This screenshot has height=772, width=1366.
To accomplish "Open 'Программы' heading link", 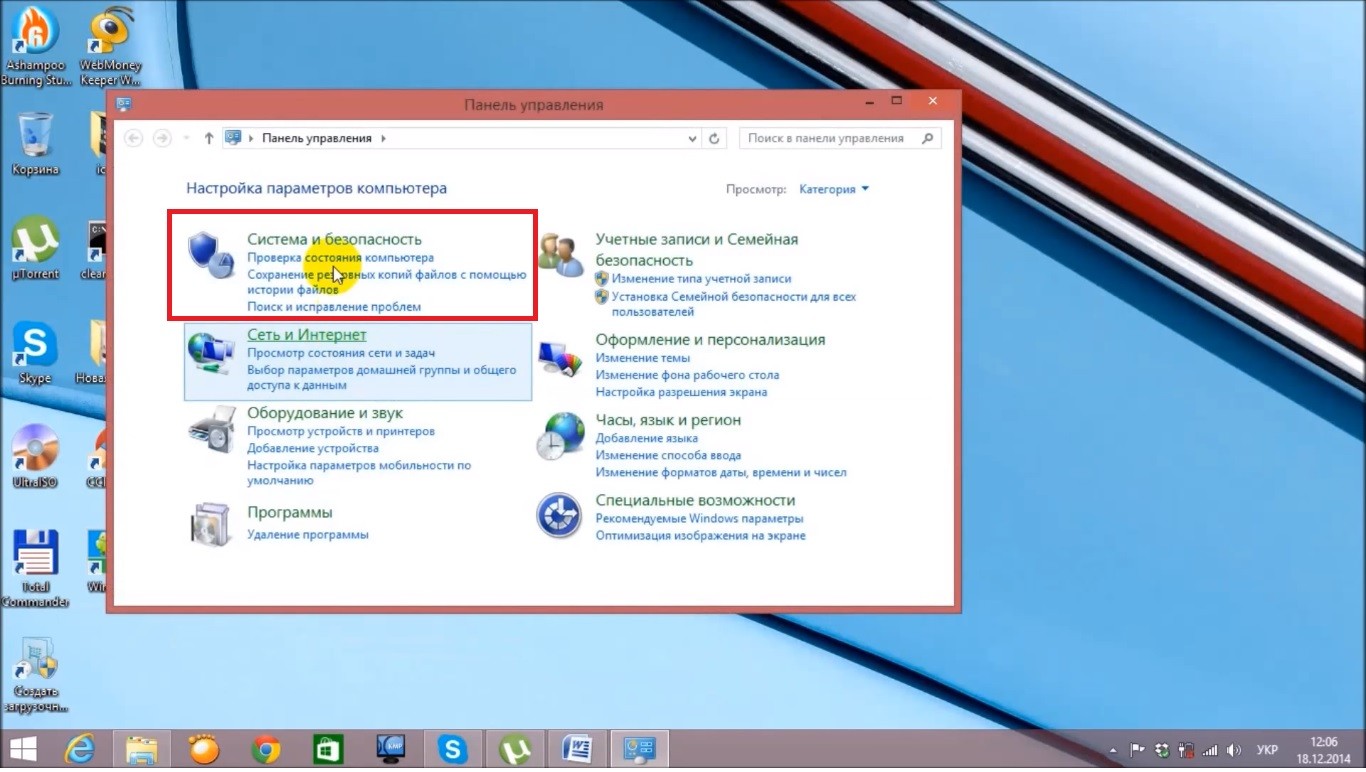I will pos(290,512).
